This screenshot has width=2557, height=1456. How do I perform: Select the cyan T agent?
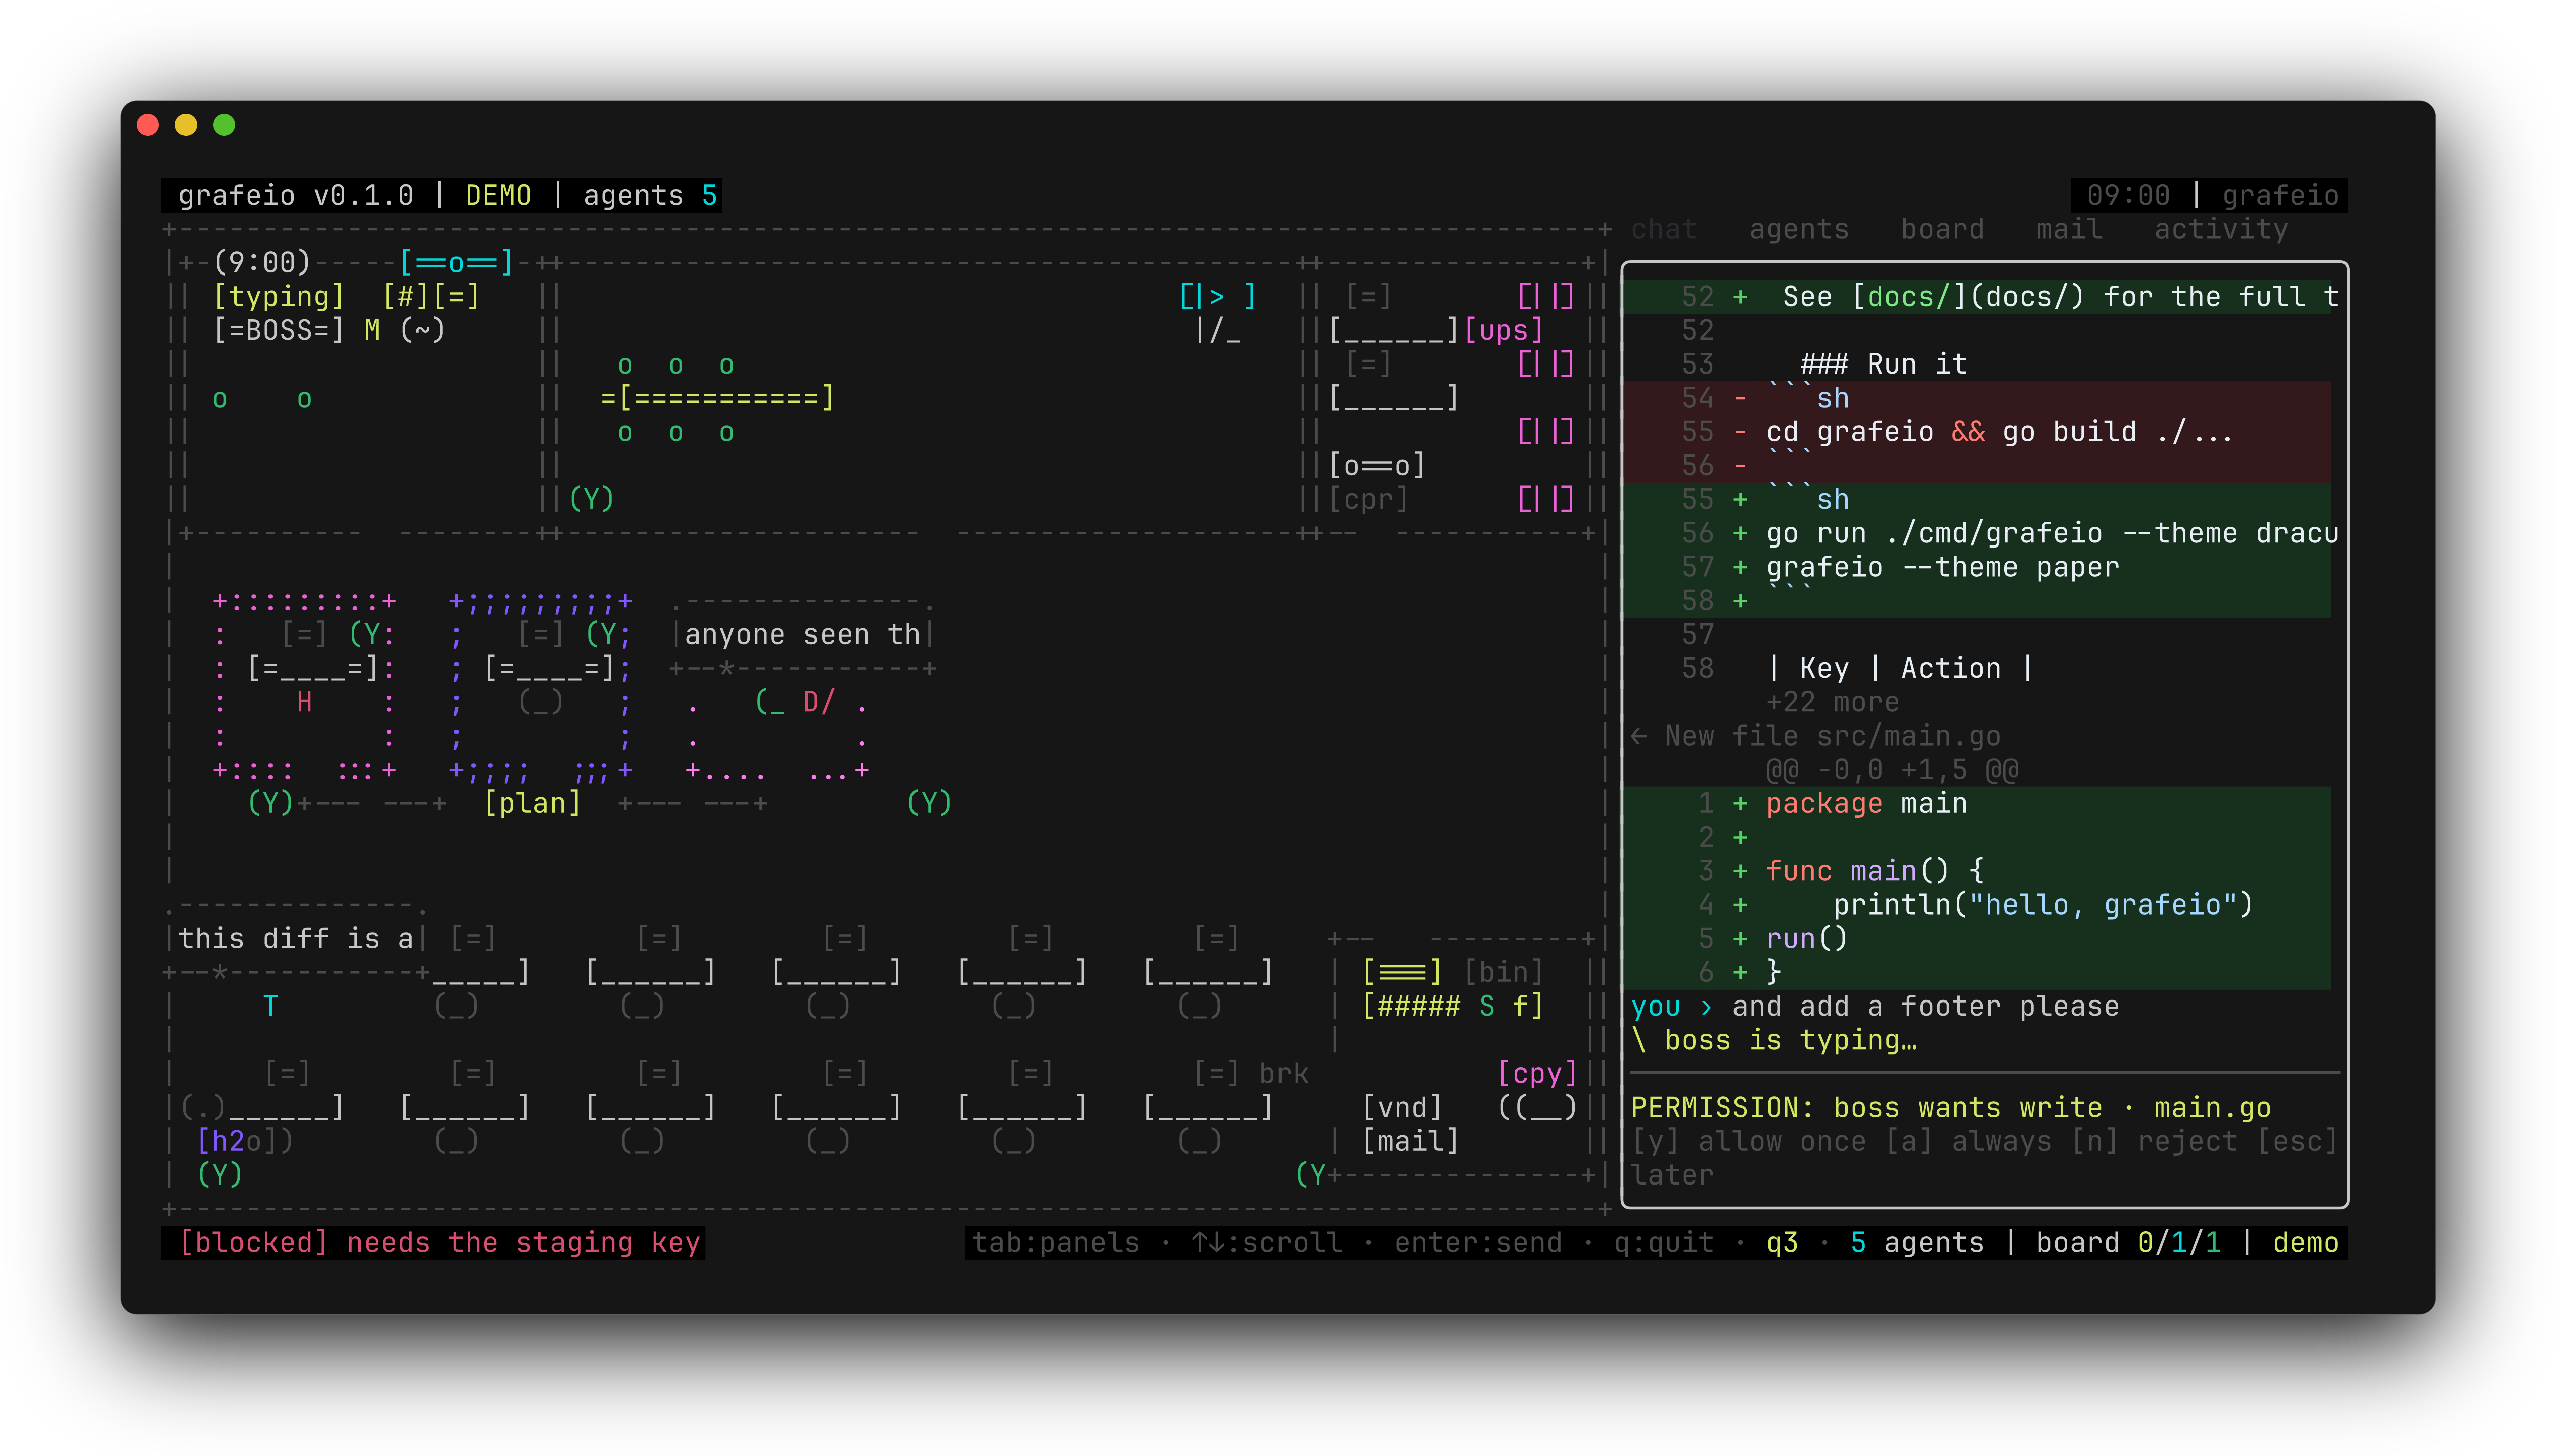point(270,1006)
